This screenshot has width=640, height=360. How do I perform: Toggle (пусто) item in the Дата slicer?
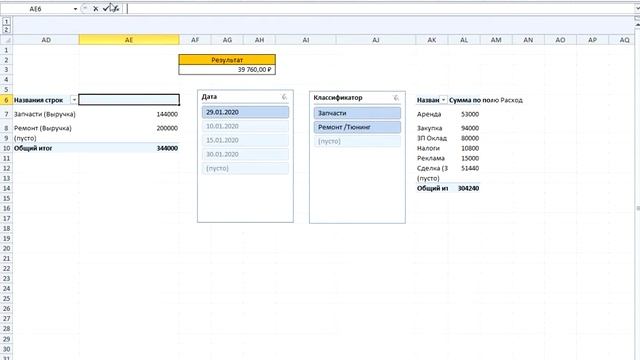click(245, 168)
